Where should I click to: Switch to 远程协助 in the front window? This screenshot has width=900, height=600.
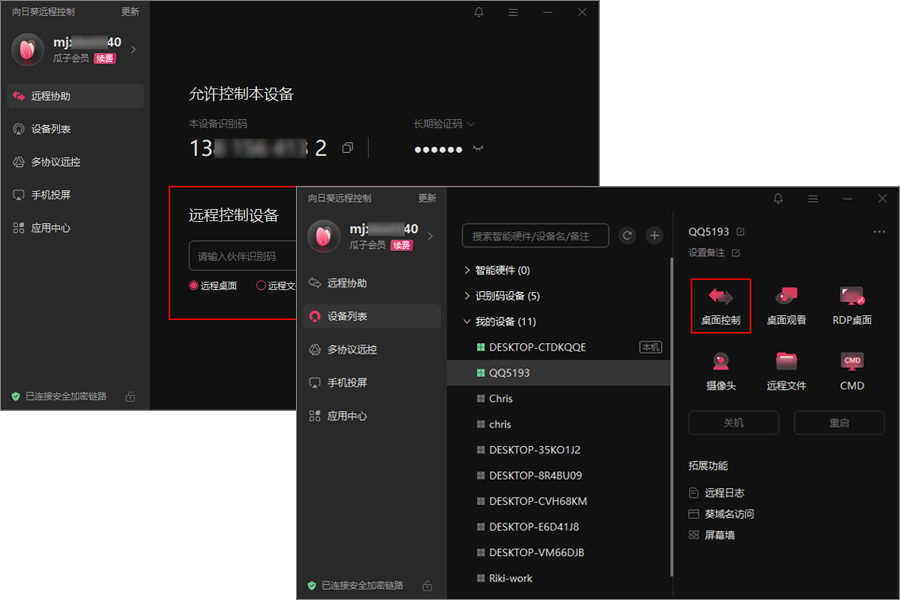point(371,283)
